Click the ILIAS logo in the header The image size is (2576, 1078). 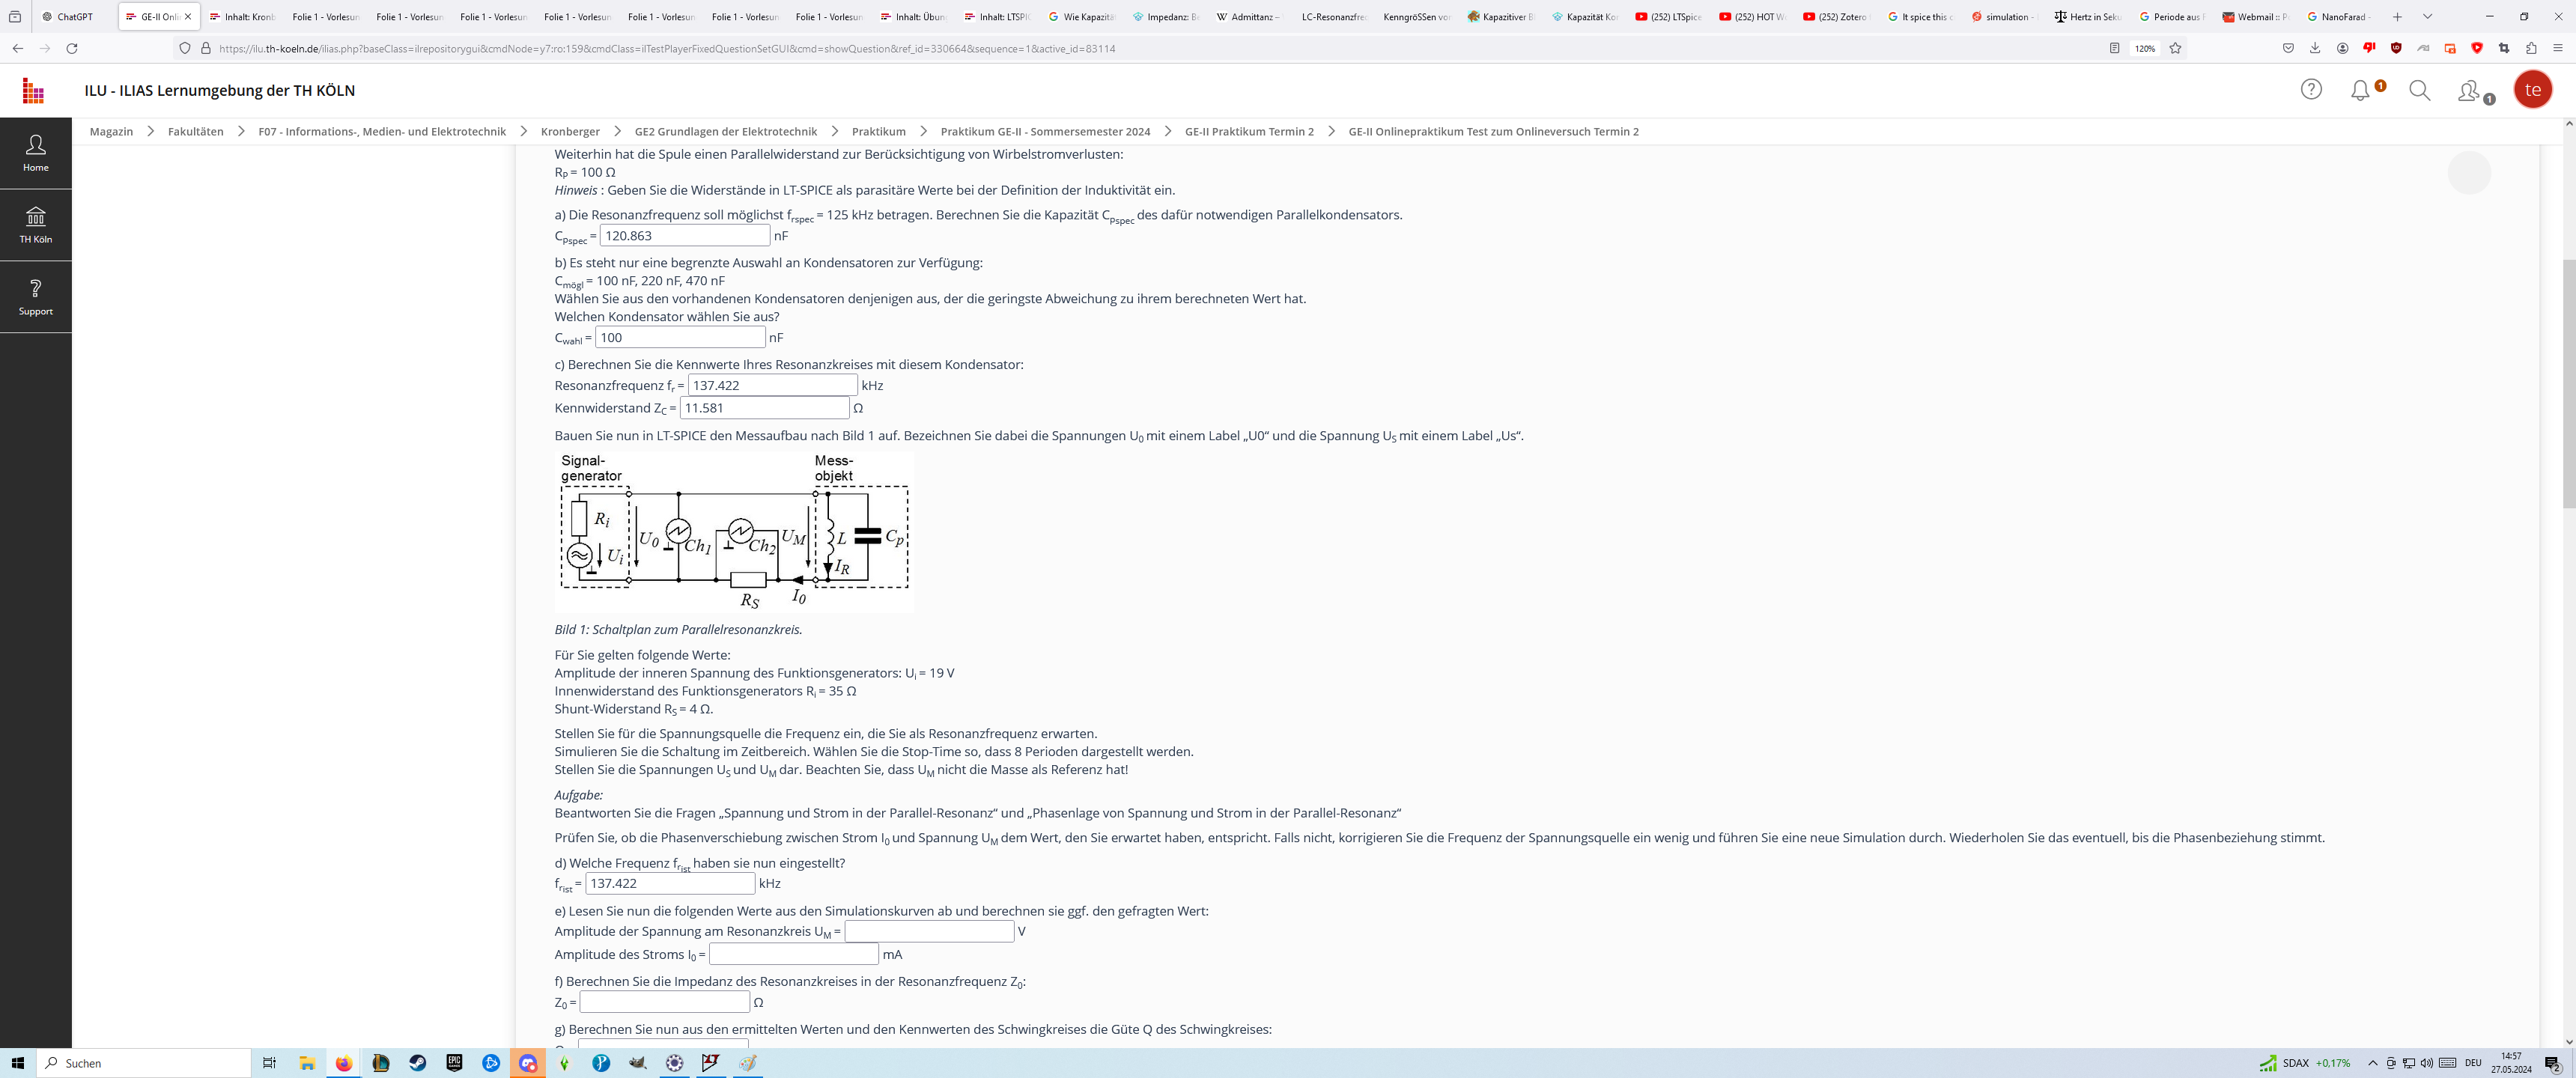coord(33,91)
